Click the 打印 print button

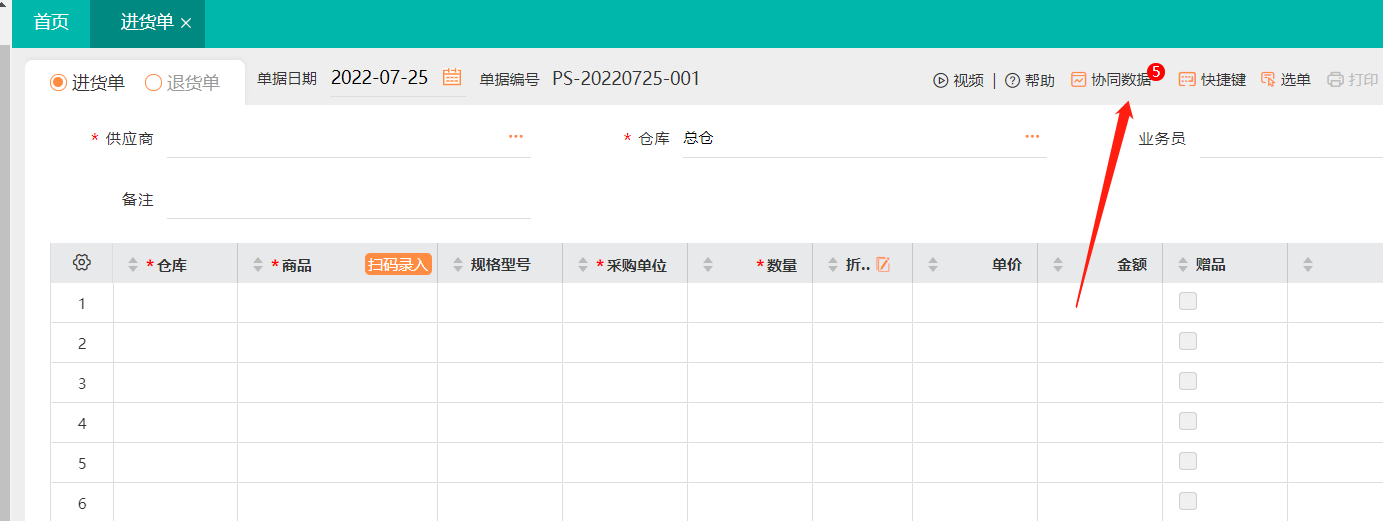coord(1352,80)
